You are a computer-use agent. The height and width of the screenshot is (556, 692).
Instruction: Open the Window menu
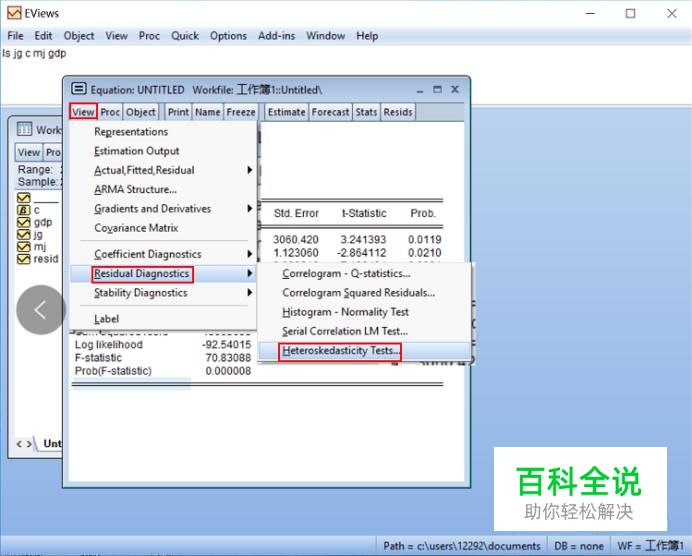pyautogui.click(x=326, y=36)
